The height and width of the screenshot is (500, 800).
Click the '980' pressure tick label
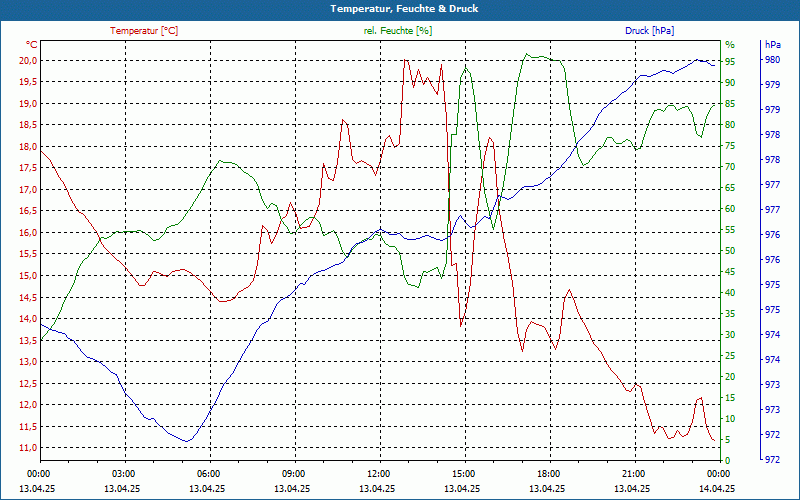point(773,60)
